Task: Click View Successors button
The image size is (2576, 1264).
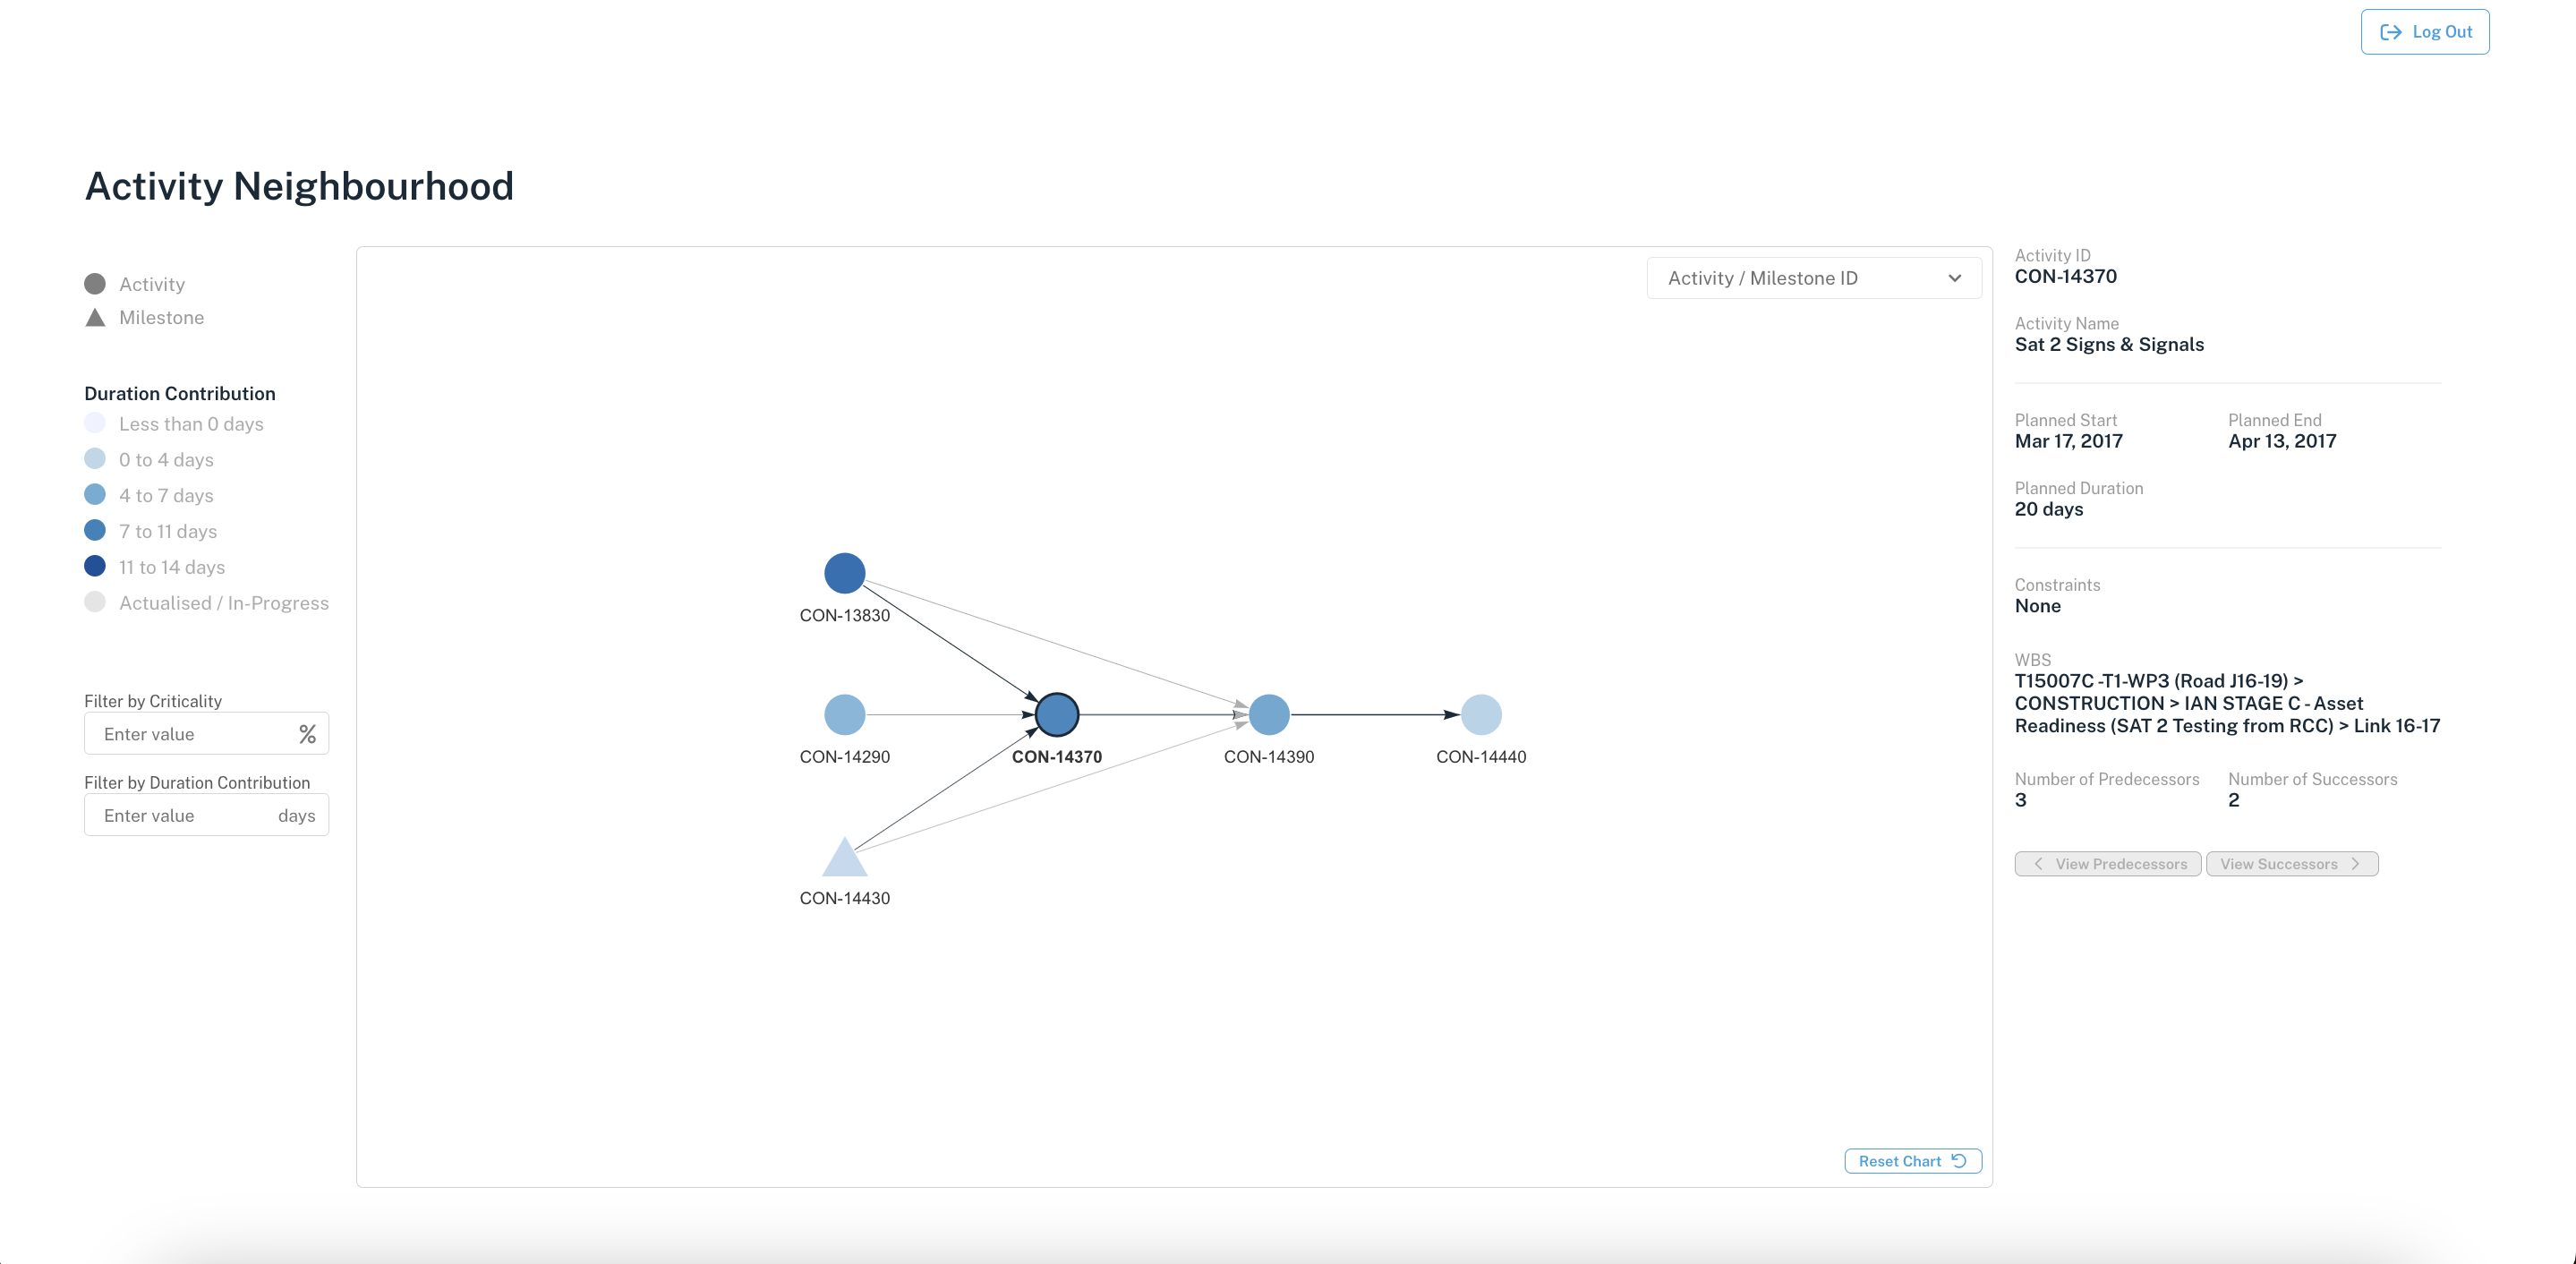Action: point(2292,864)
